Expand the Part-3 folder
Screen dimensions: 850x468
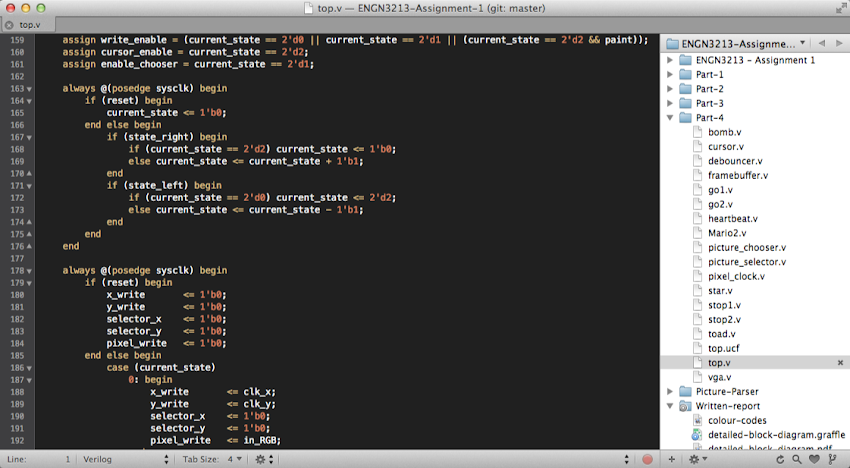pyautogui.click(x=670, y=103)
